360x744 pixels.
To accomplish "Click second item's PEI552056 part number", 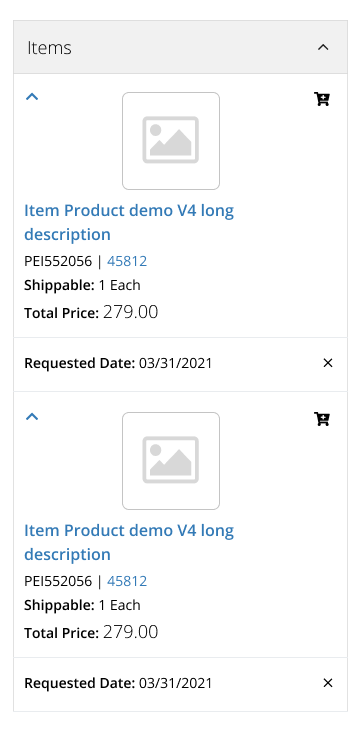I will 58,581.
